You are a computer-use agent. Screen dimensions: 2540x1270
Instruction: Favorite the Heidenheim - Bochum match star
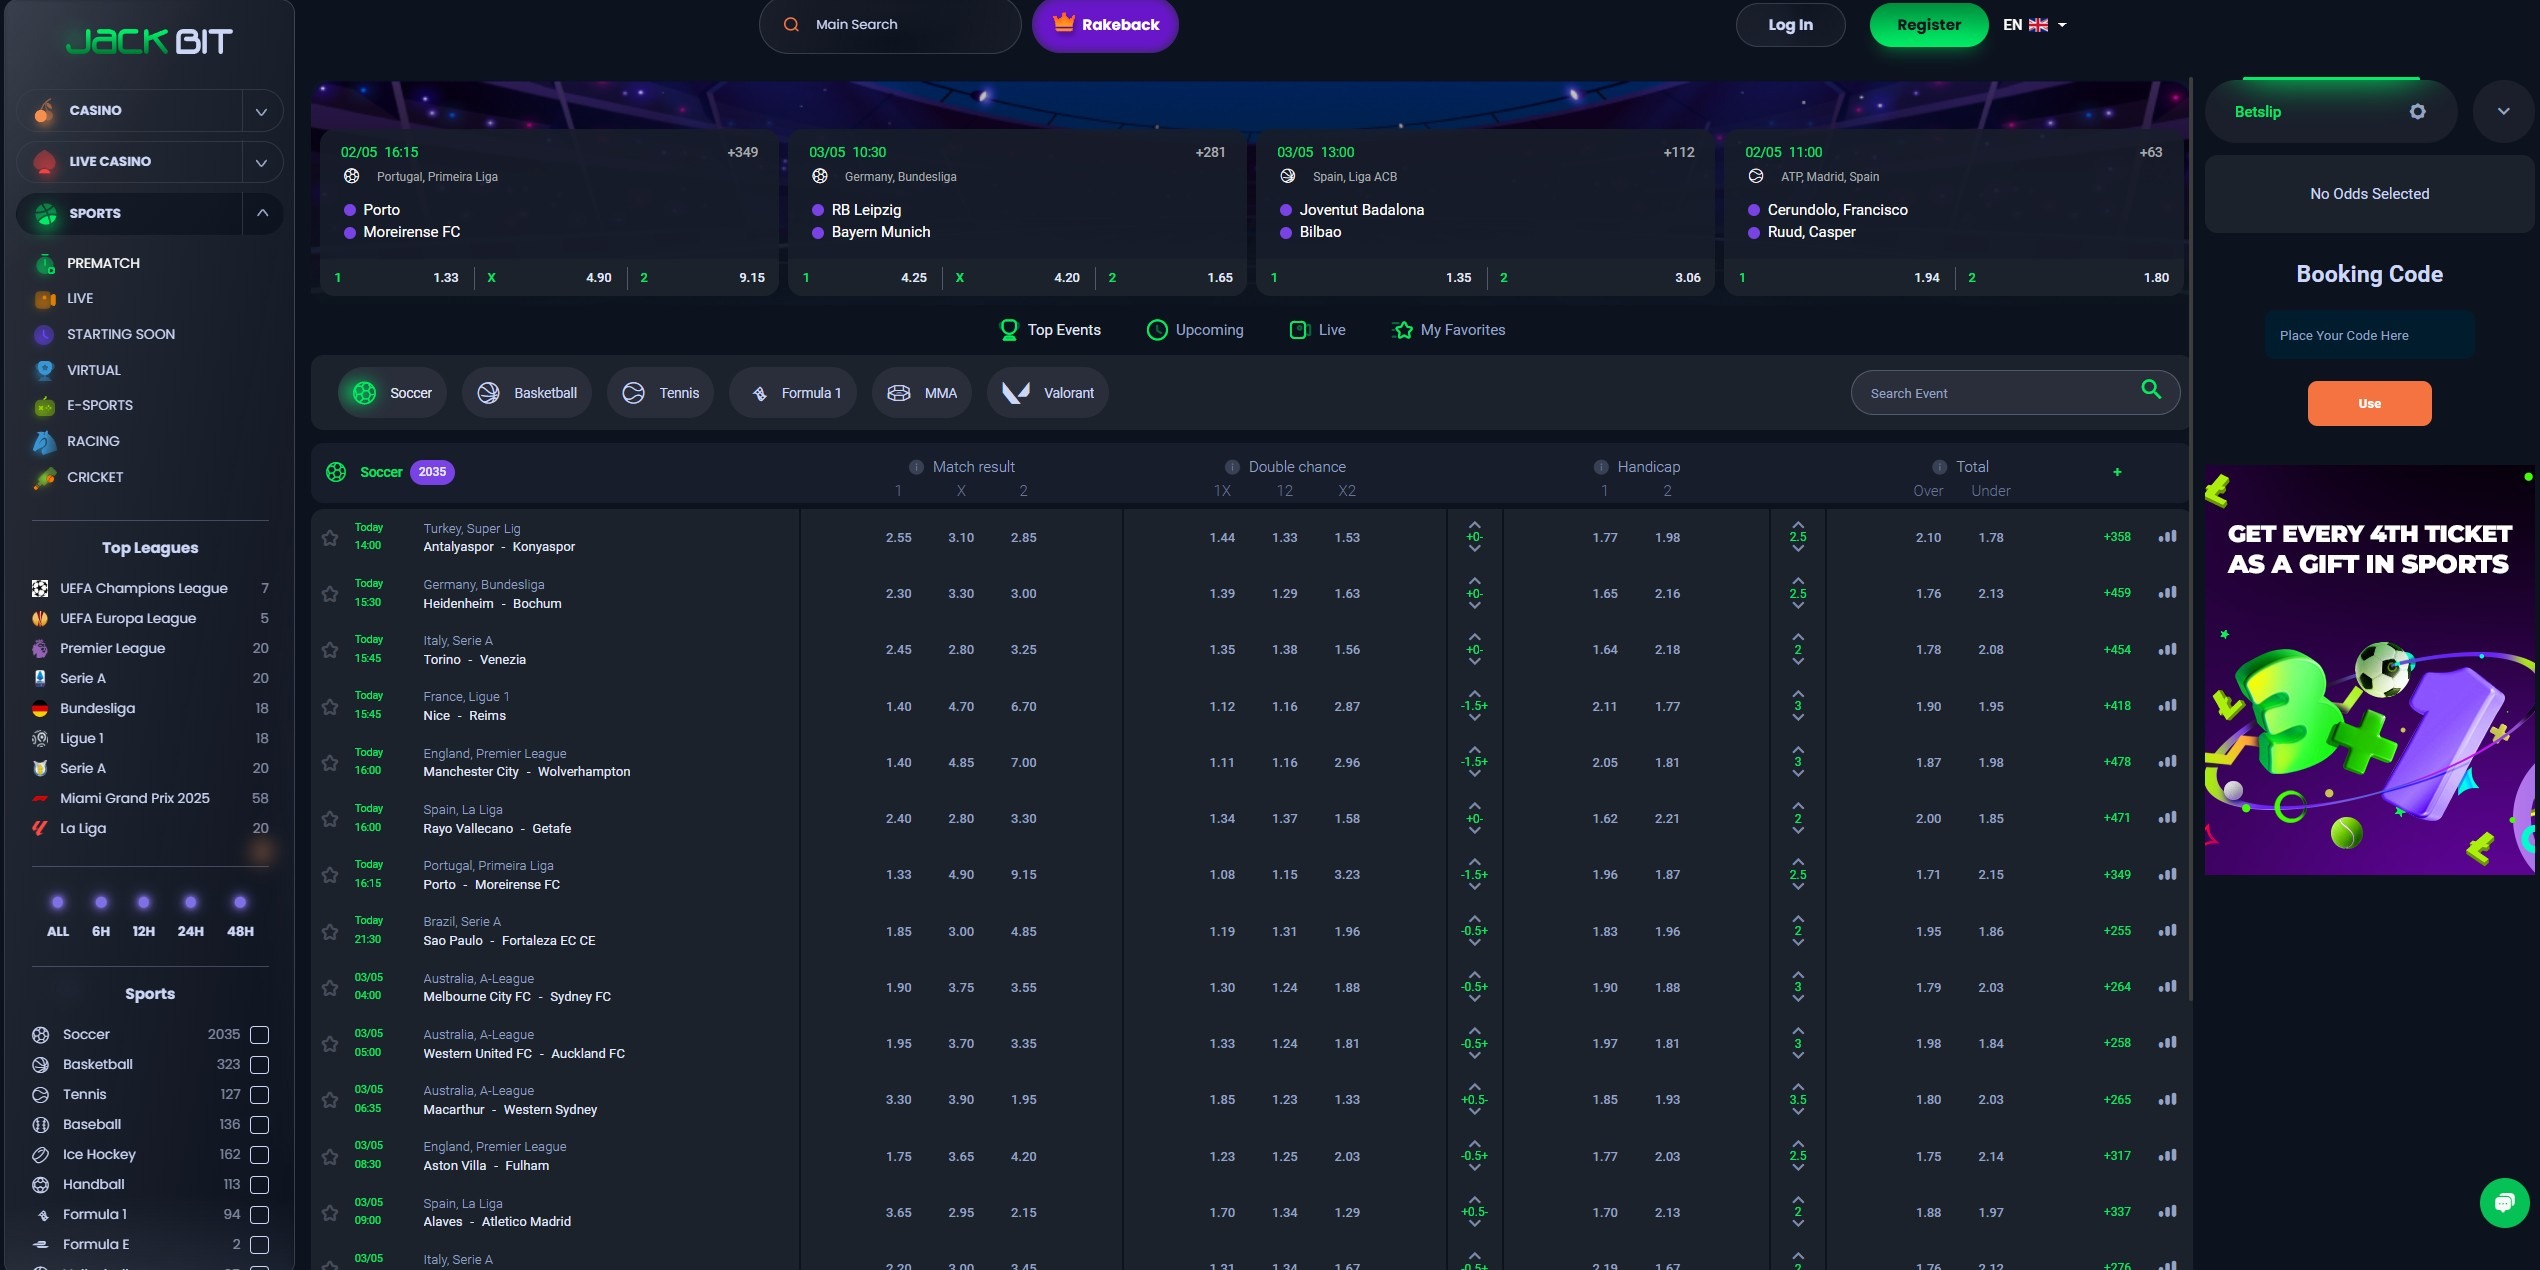330,594
